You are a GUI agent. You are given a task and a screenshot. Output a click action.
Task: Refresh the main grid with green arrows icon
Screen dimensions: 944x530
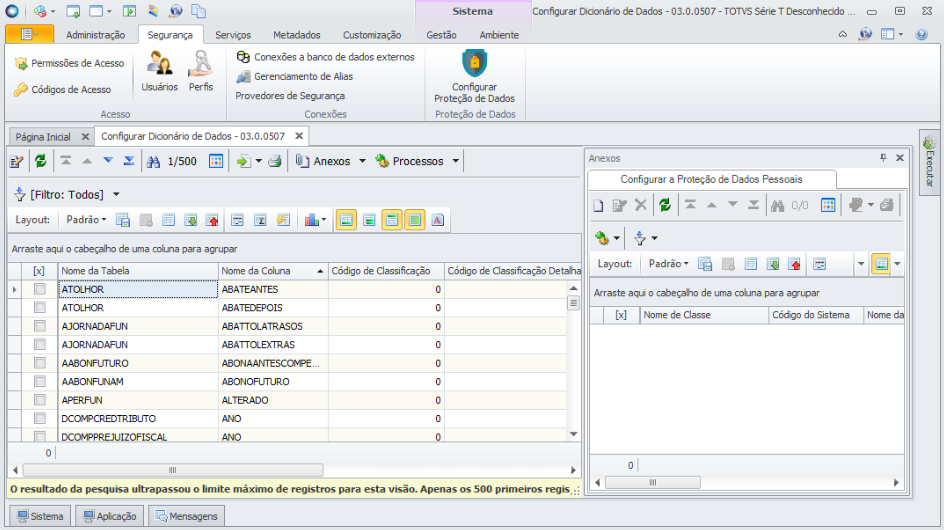coord(40,161)
